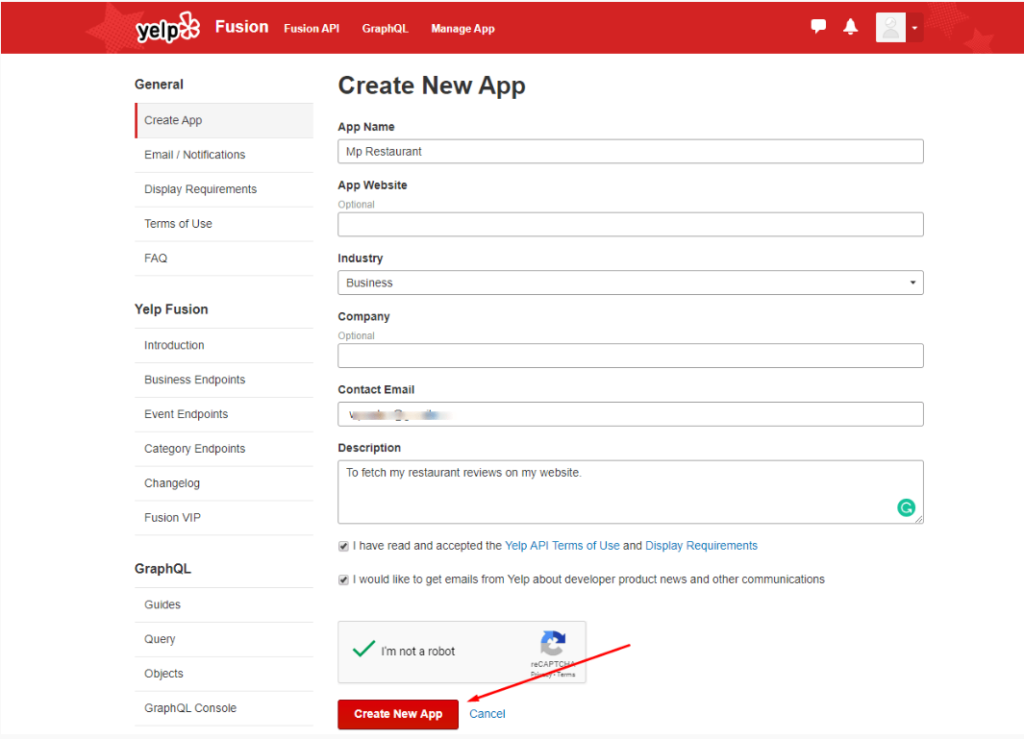Click the Fusion title in the header
This screenshot has width=1024, height=739.
(242, 27)
